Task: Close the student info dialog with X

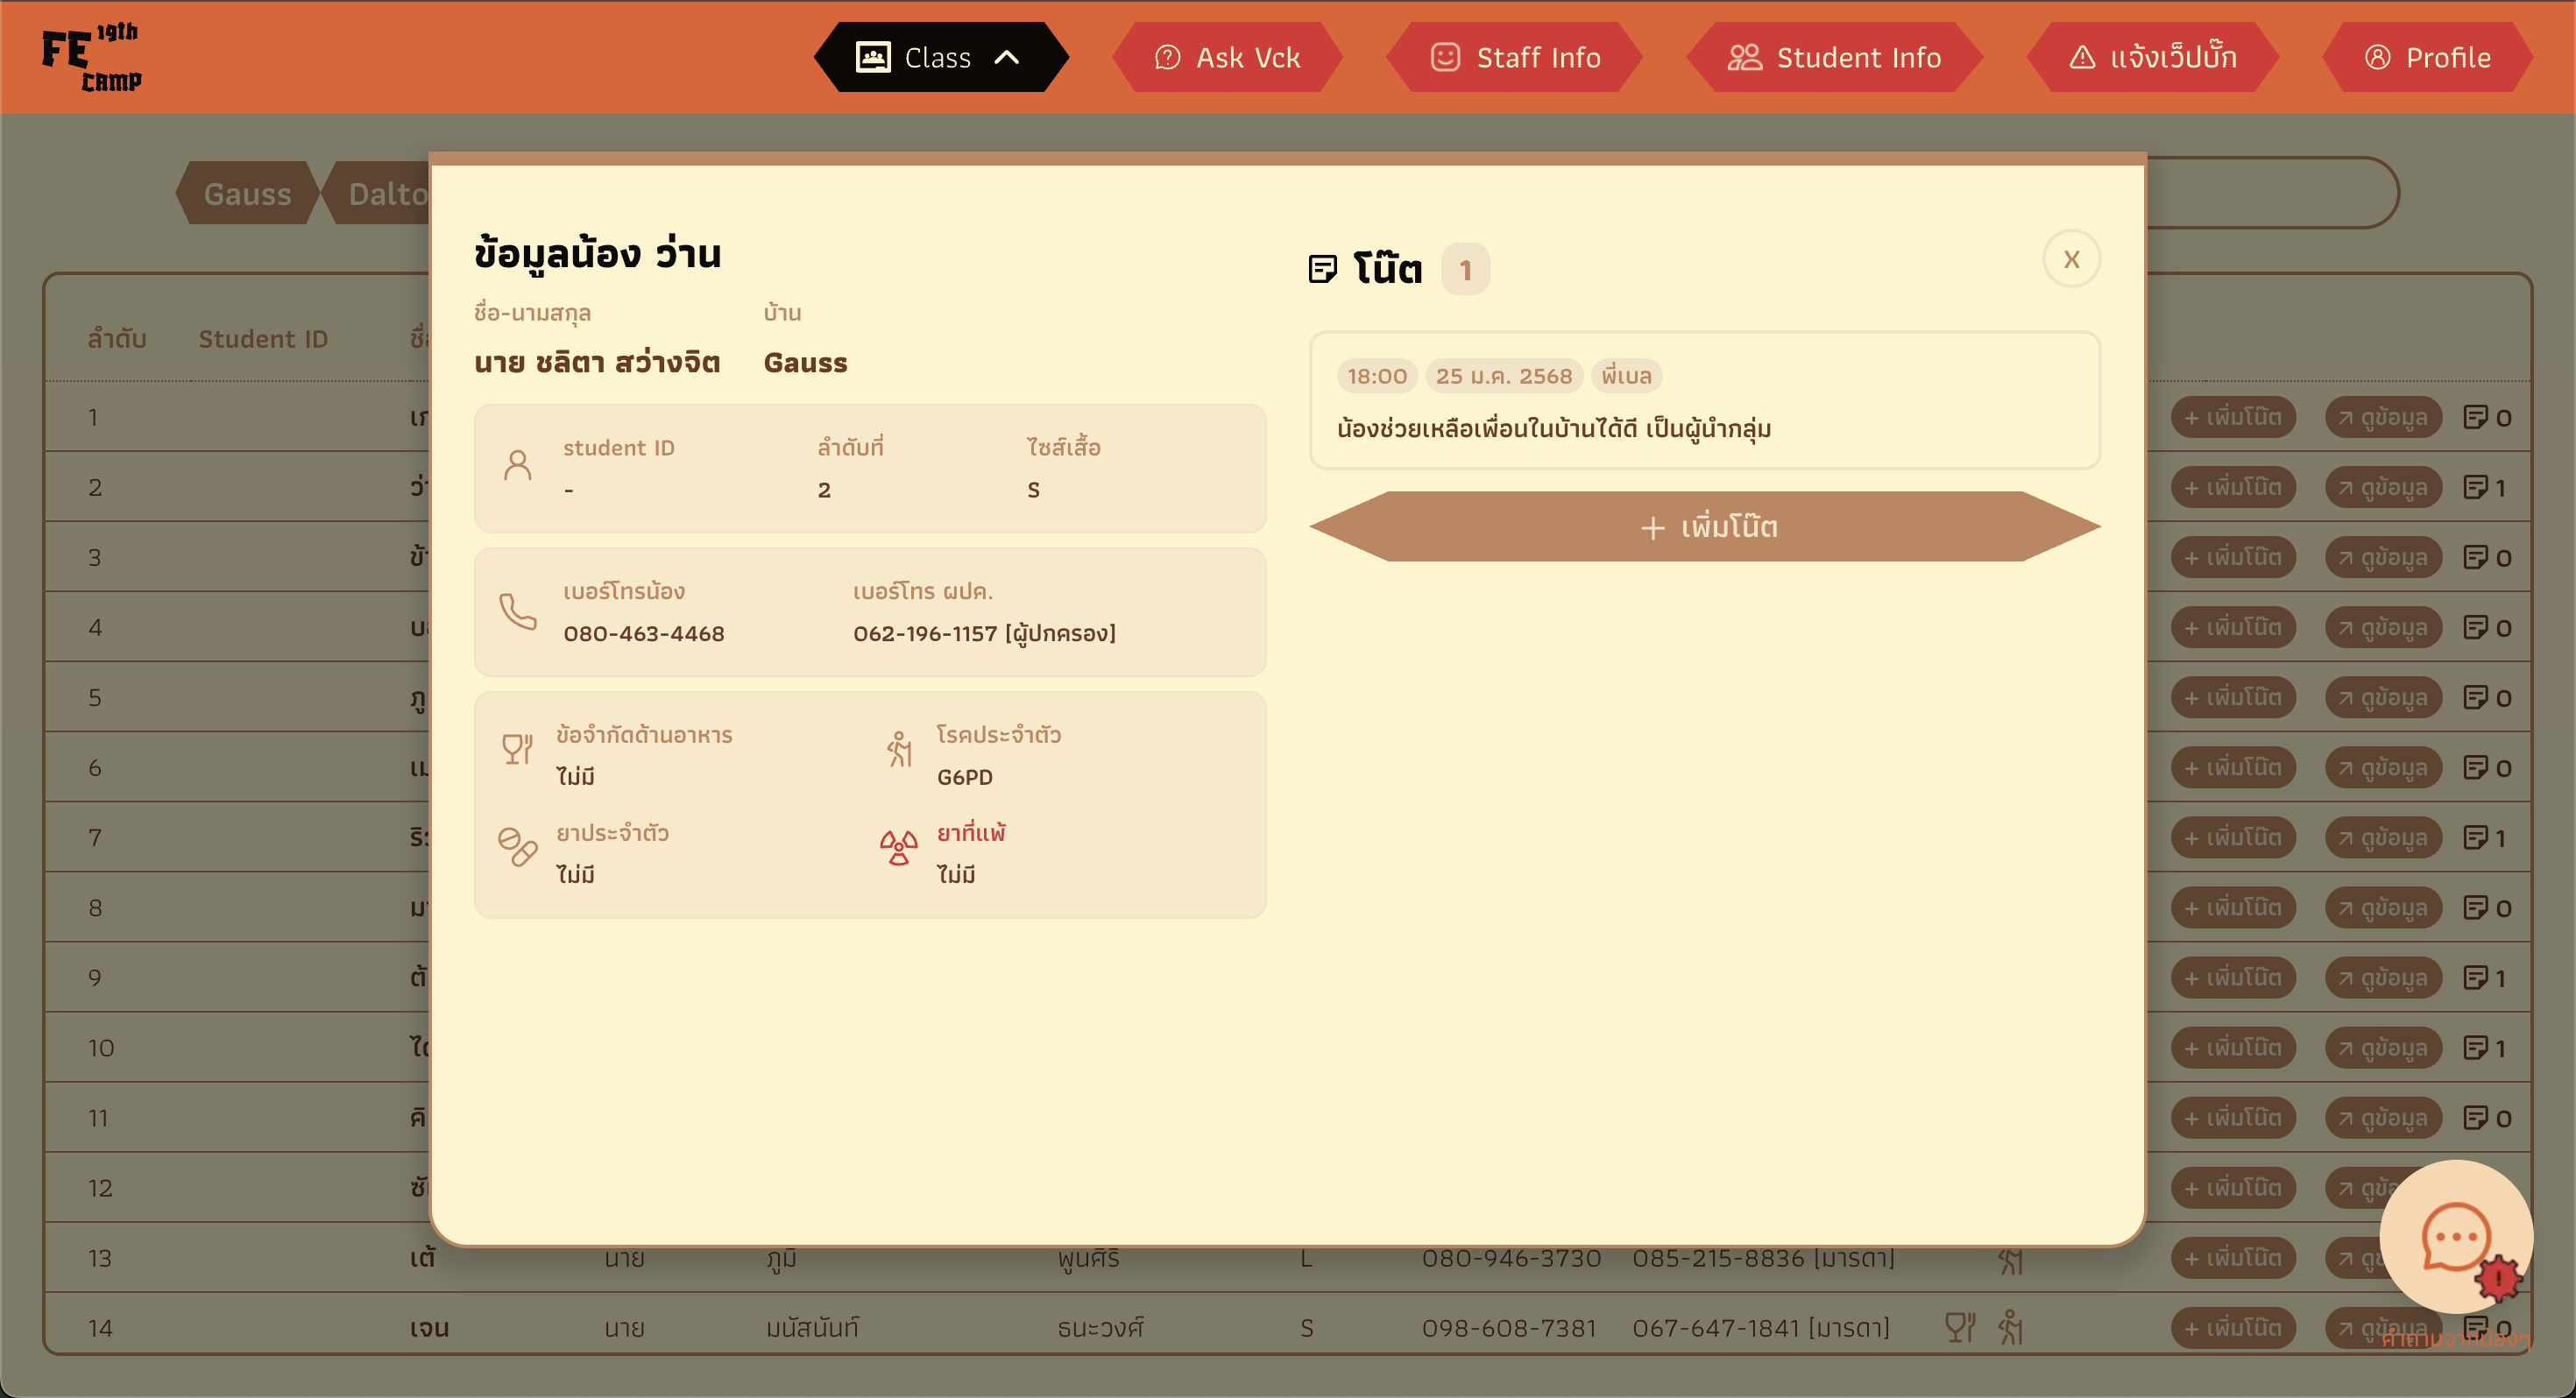Action: 2071,259
